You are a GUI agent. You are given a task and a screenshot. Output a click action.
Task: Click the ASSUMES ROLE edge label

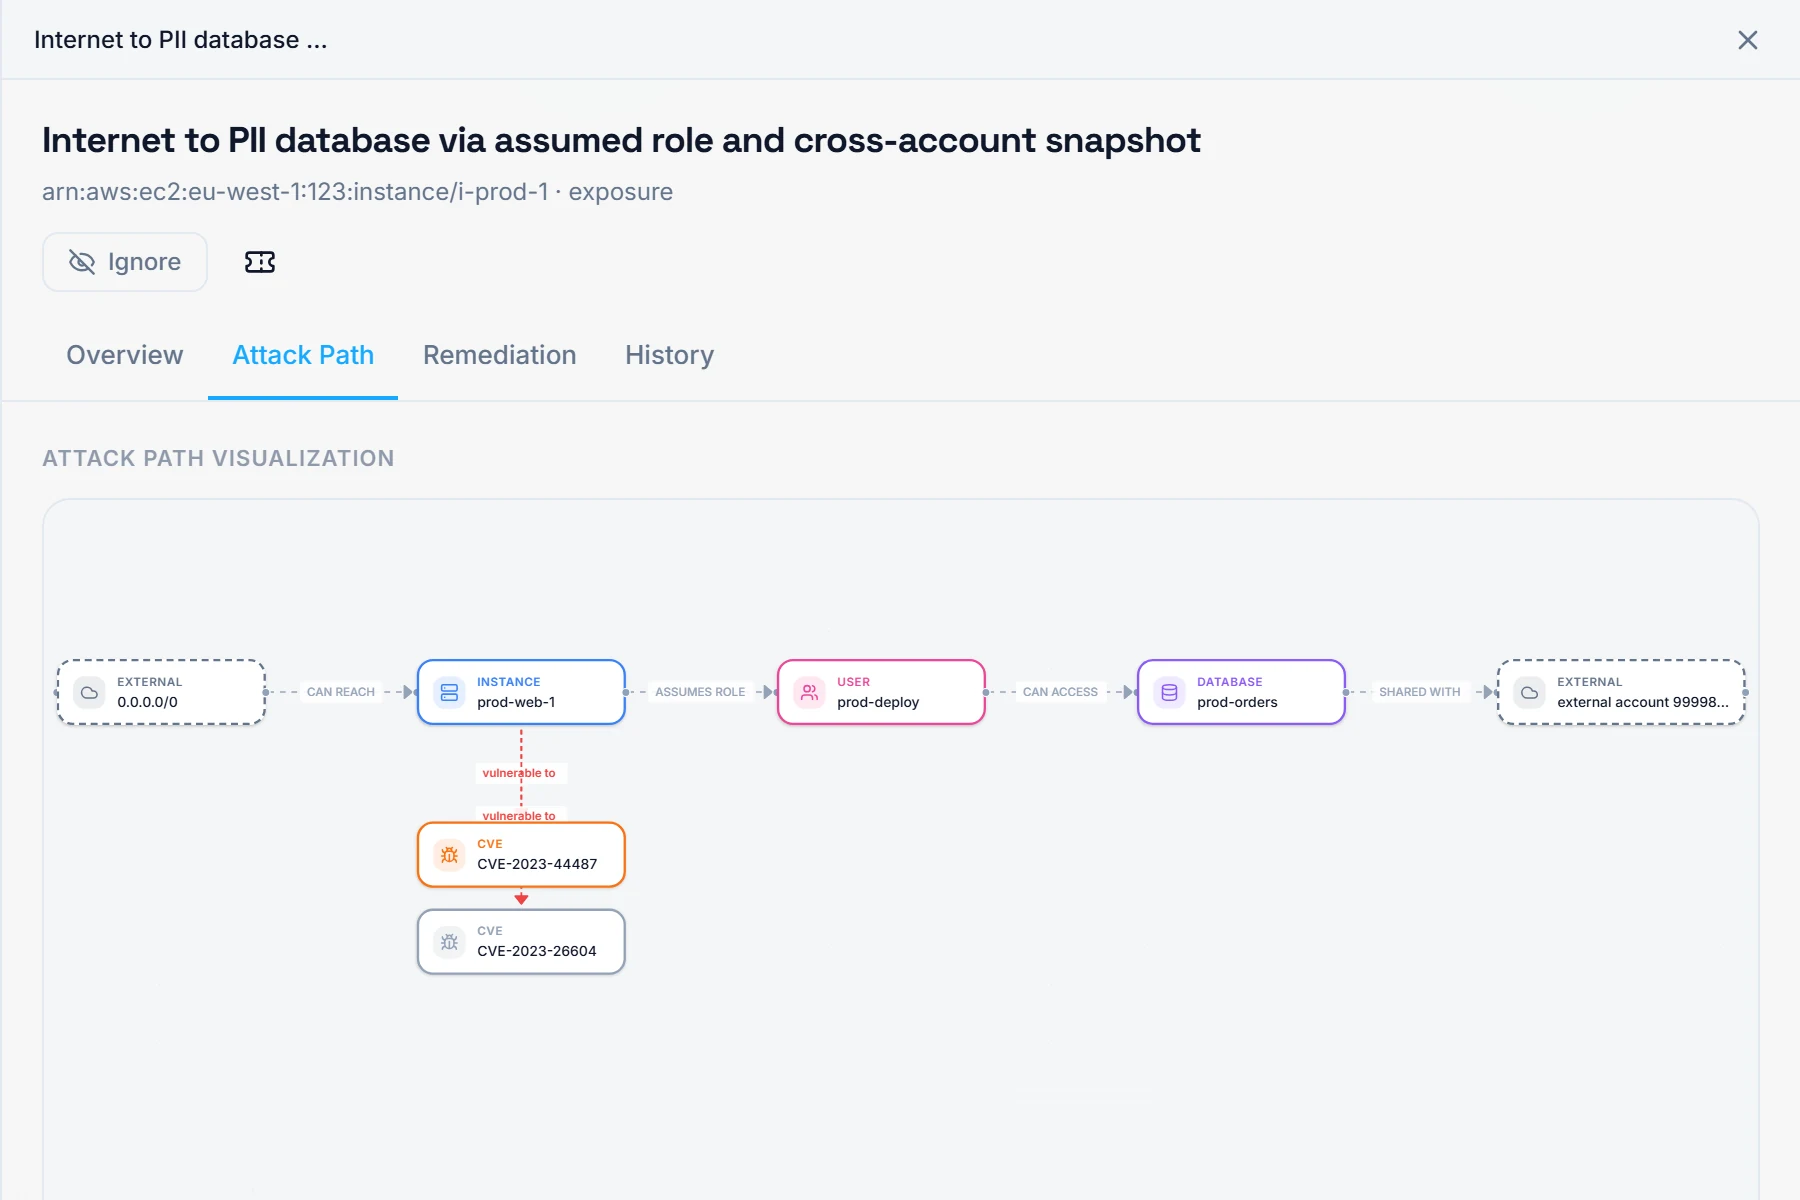700,692
